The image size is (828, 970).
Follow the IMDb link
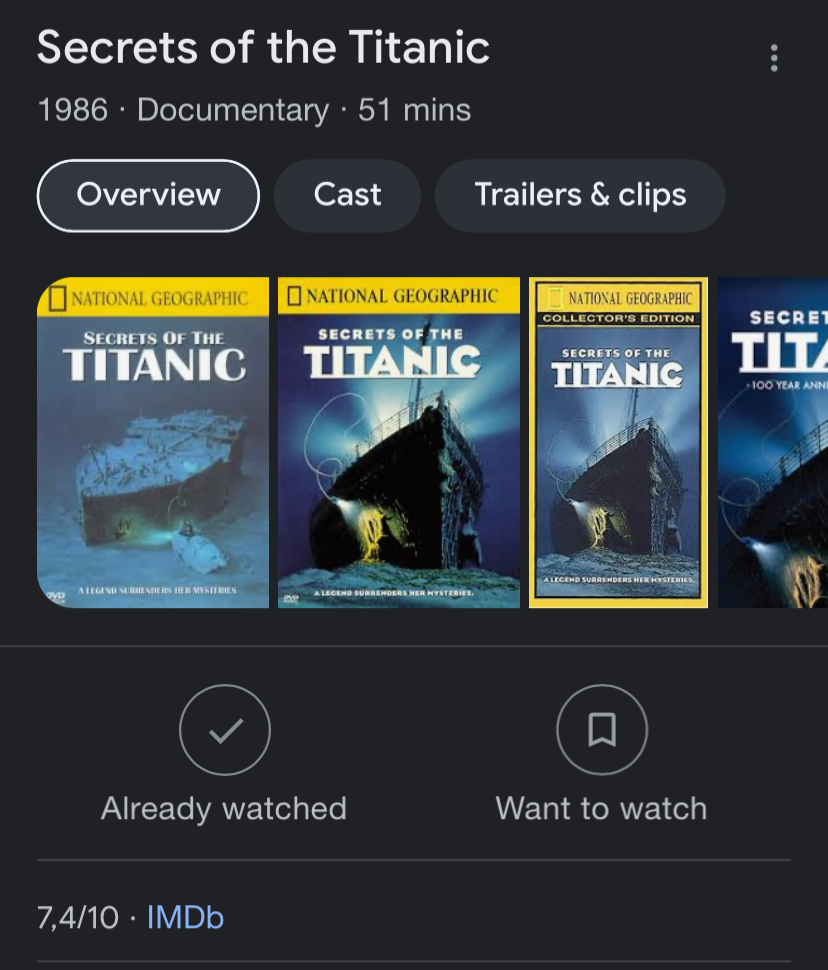[185, 917]
